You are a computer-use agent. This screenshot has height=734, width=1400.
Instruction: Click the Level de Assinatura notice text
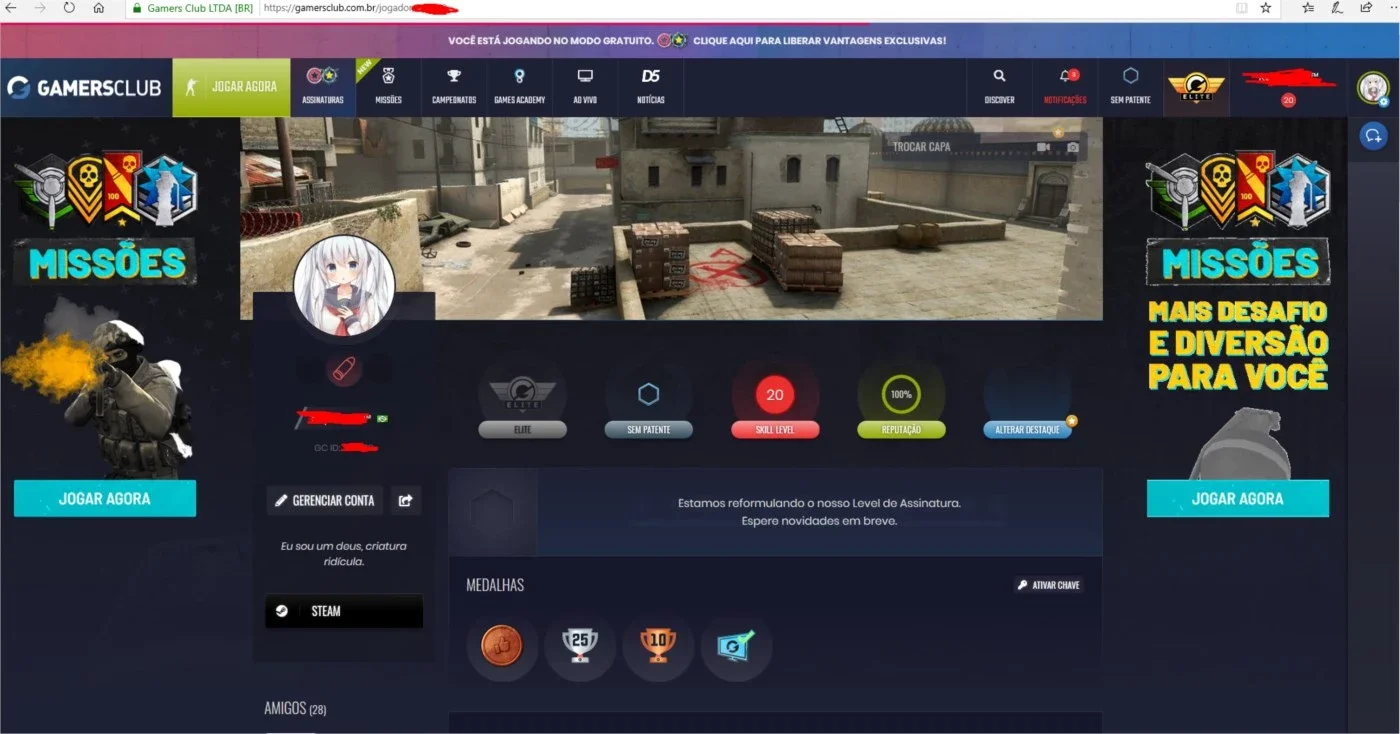point(819,512)
